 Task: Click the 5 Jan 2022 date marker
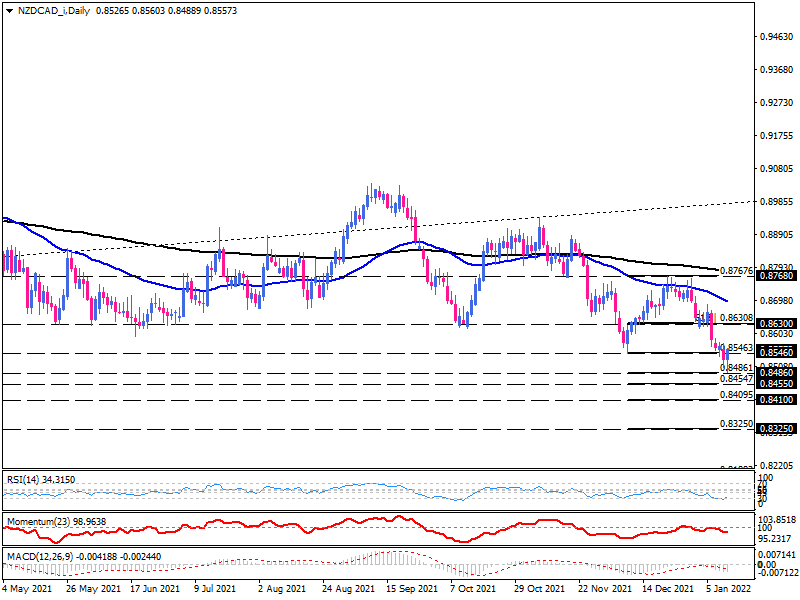(x=730, y=588)
